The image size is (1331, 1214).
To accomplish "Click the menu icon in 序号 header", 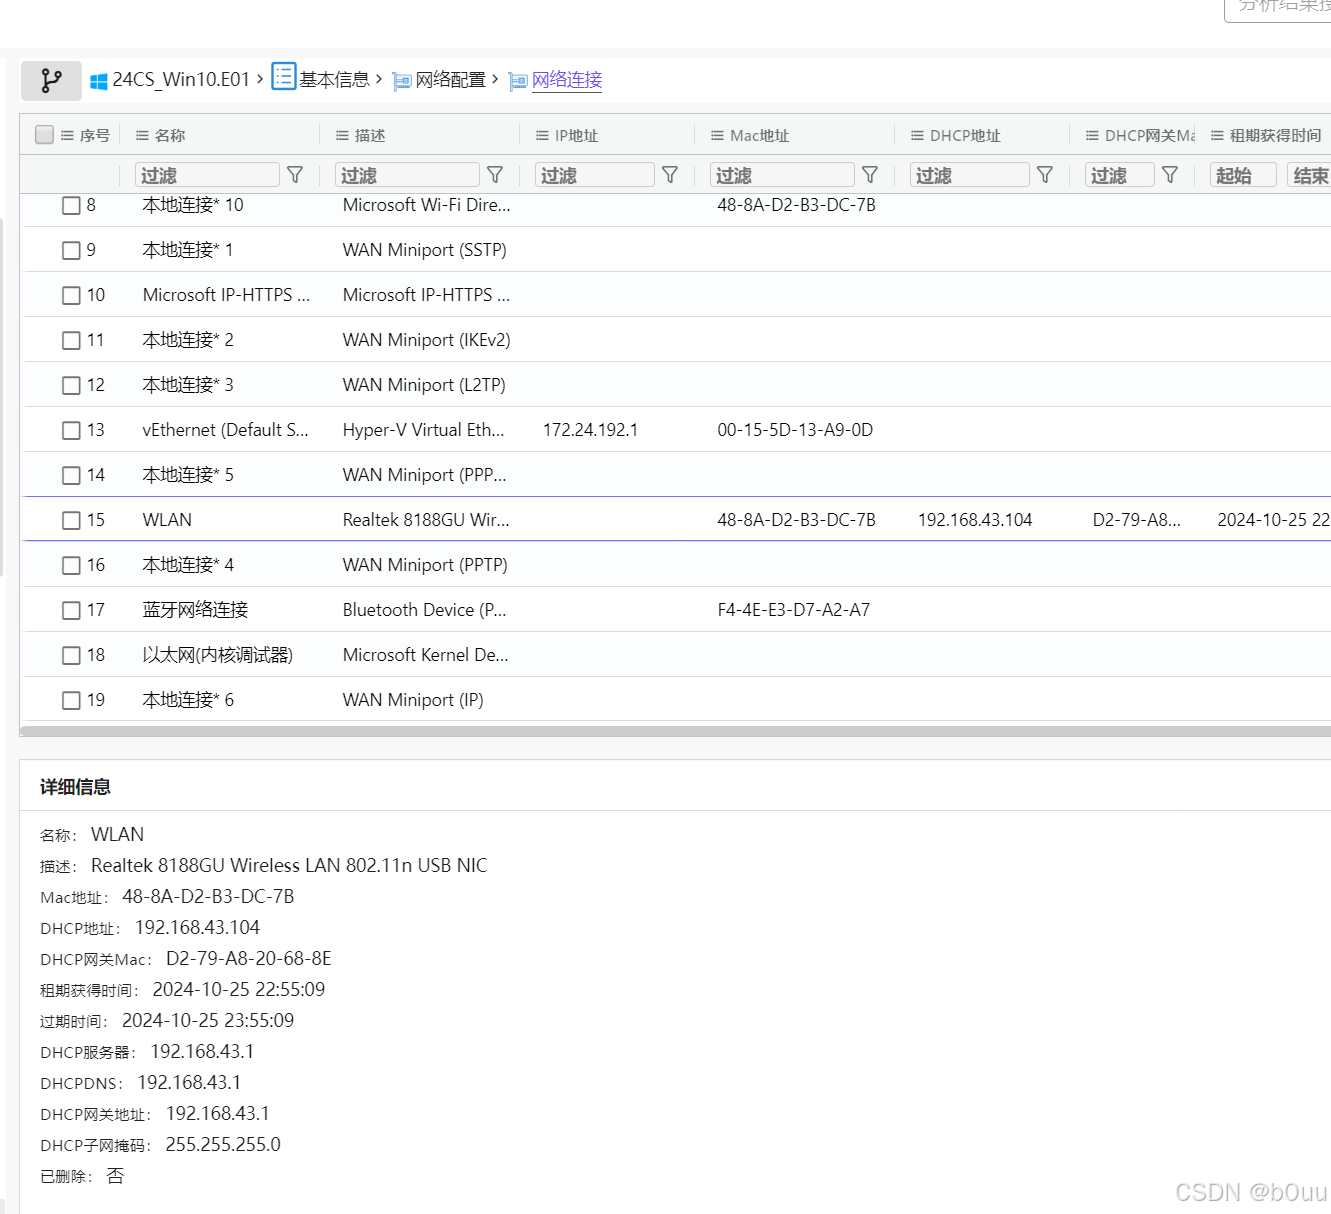I will (67, 135).
